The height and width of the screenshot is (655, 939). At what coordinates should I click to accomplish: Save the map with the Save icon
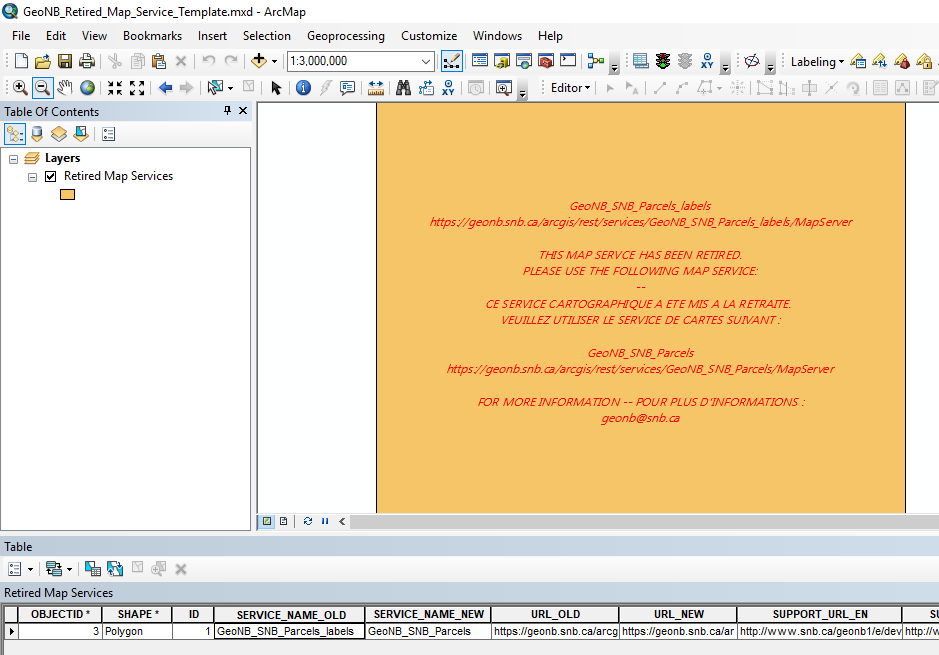point(65,60)
